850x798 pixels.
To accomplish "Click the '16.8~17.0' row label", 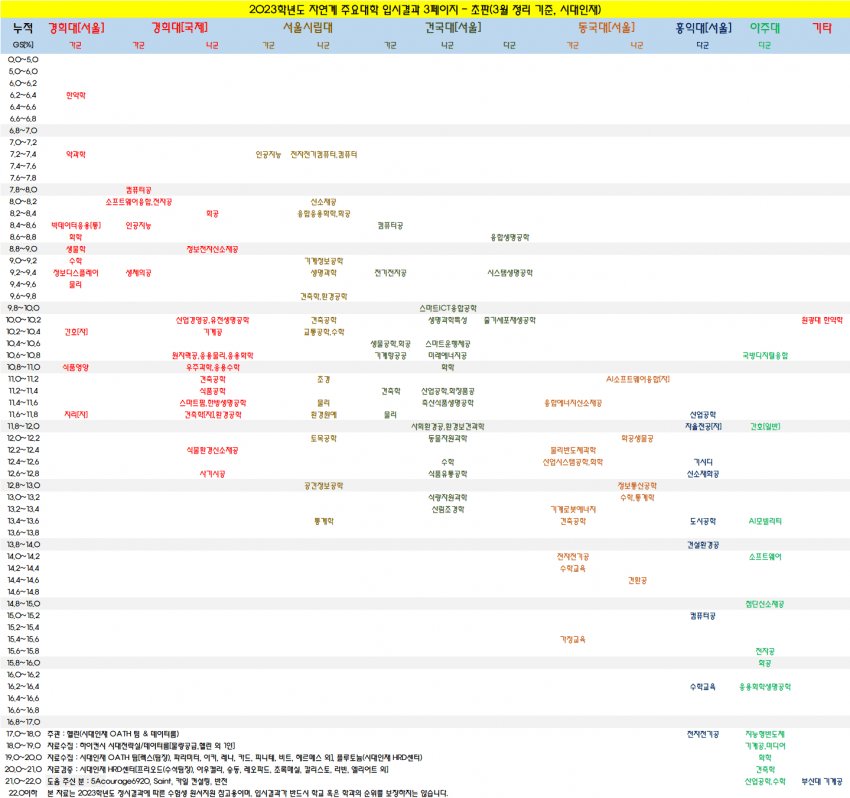I will click(x=23, y=722).
